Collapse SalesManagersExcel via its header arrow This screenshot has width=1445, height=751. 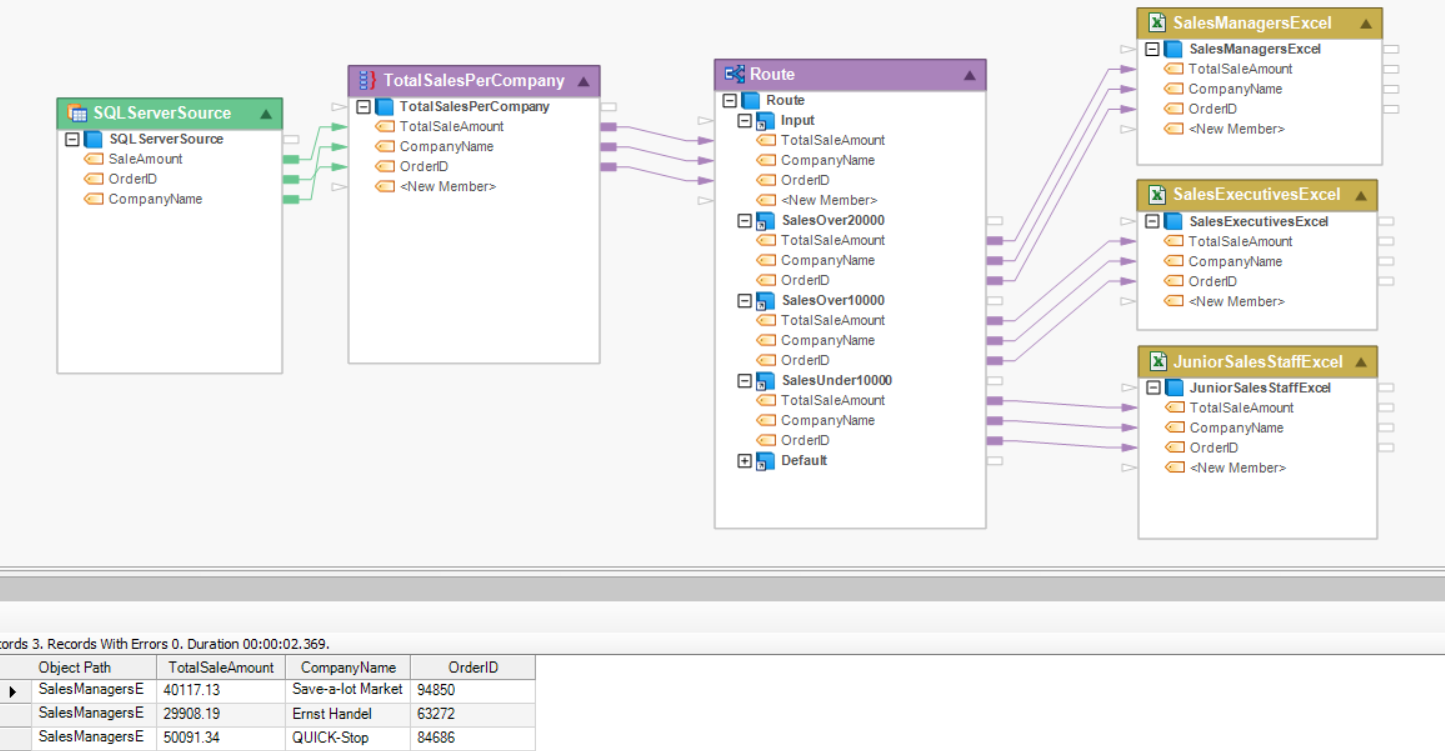tap(1365, 22)
